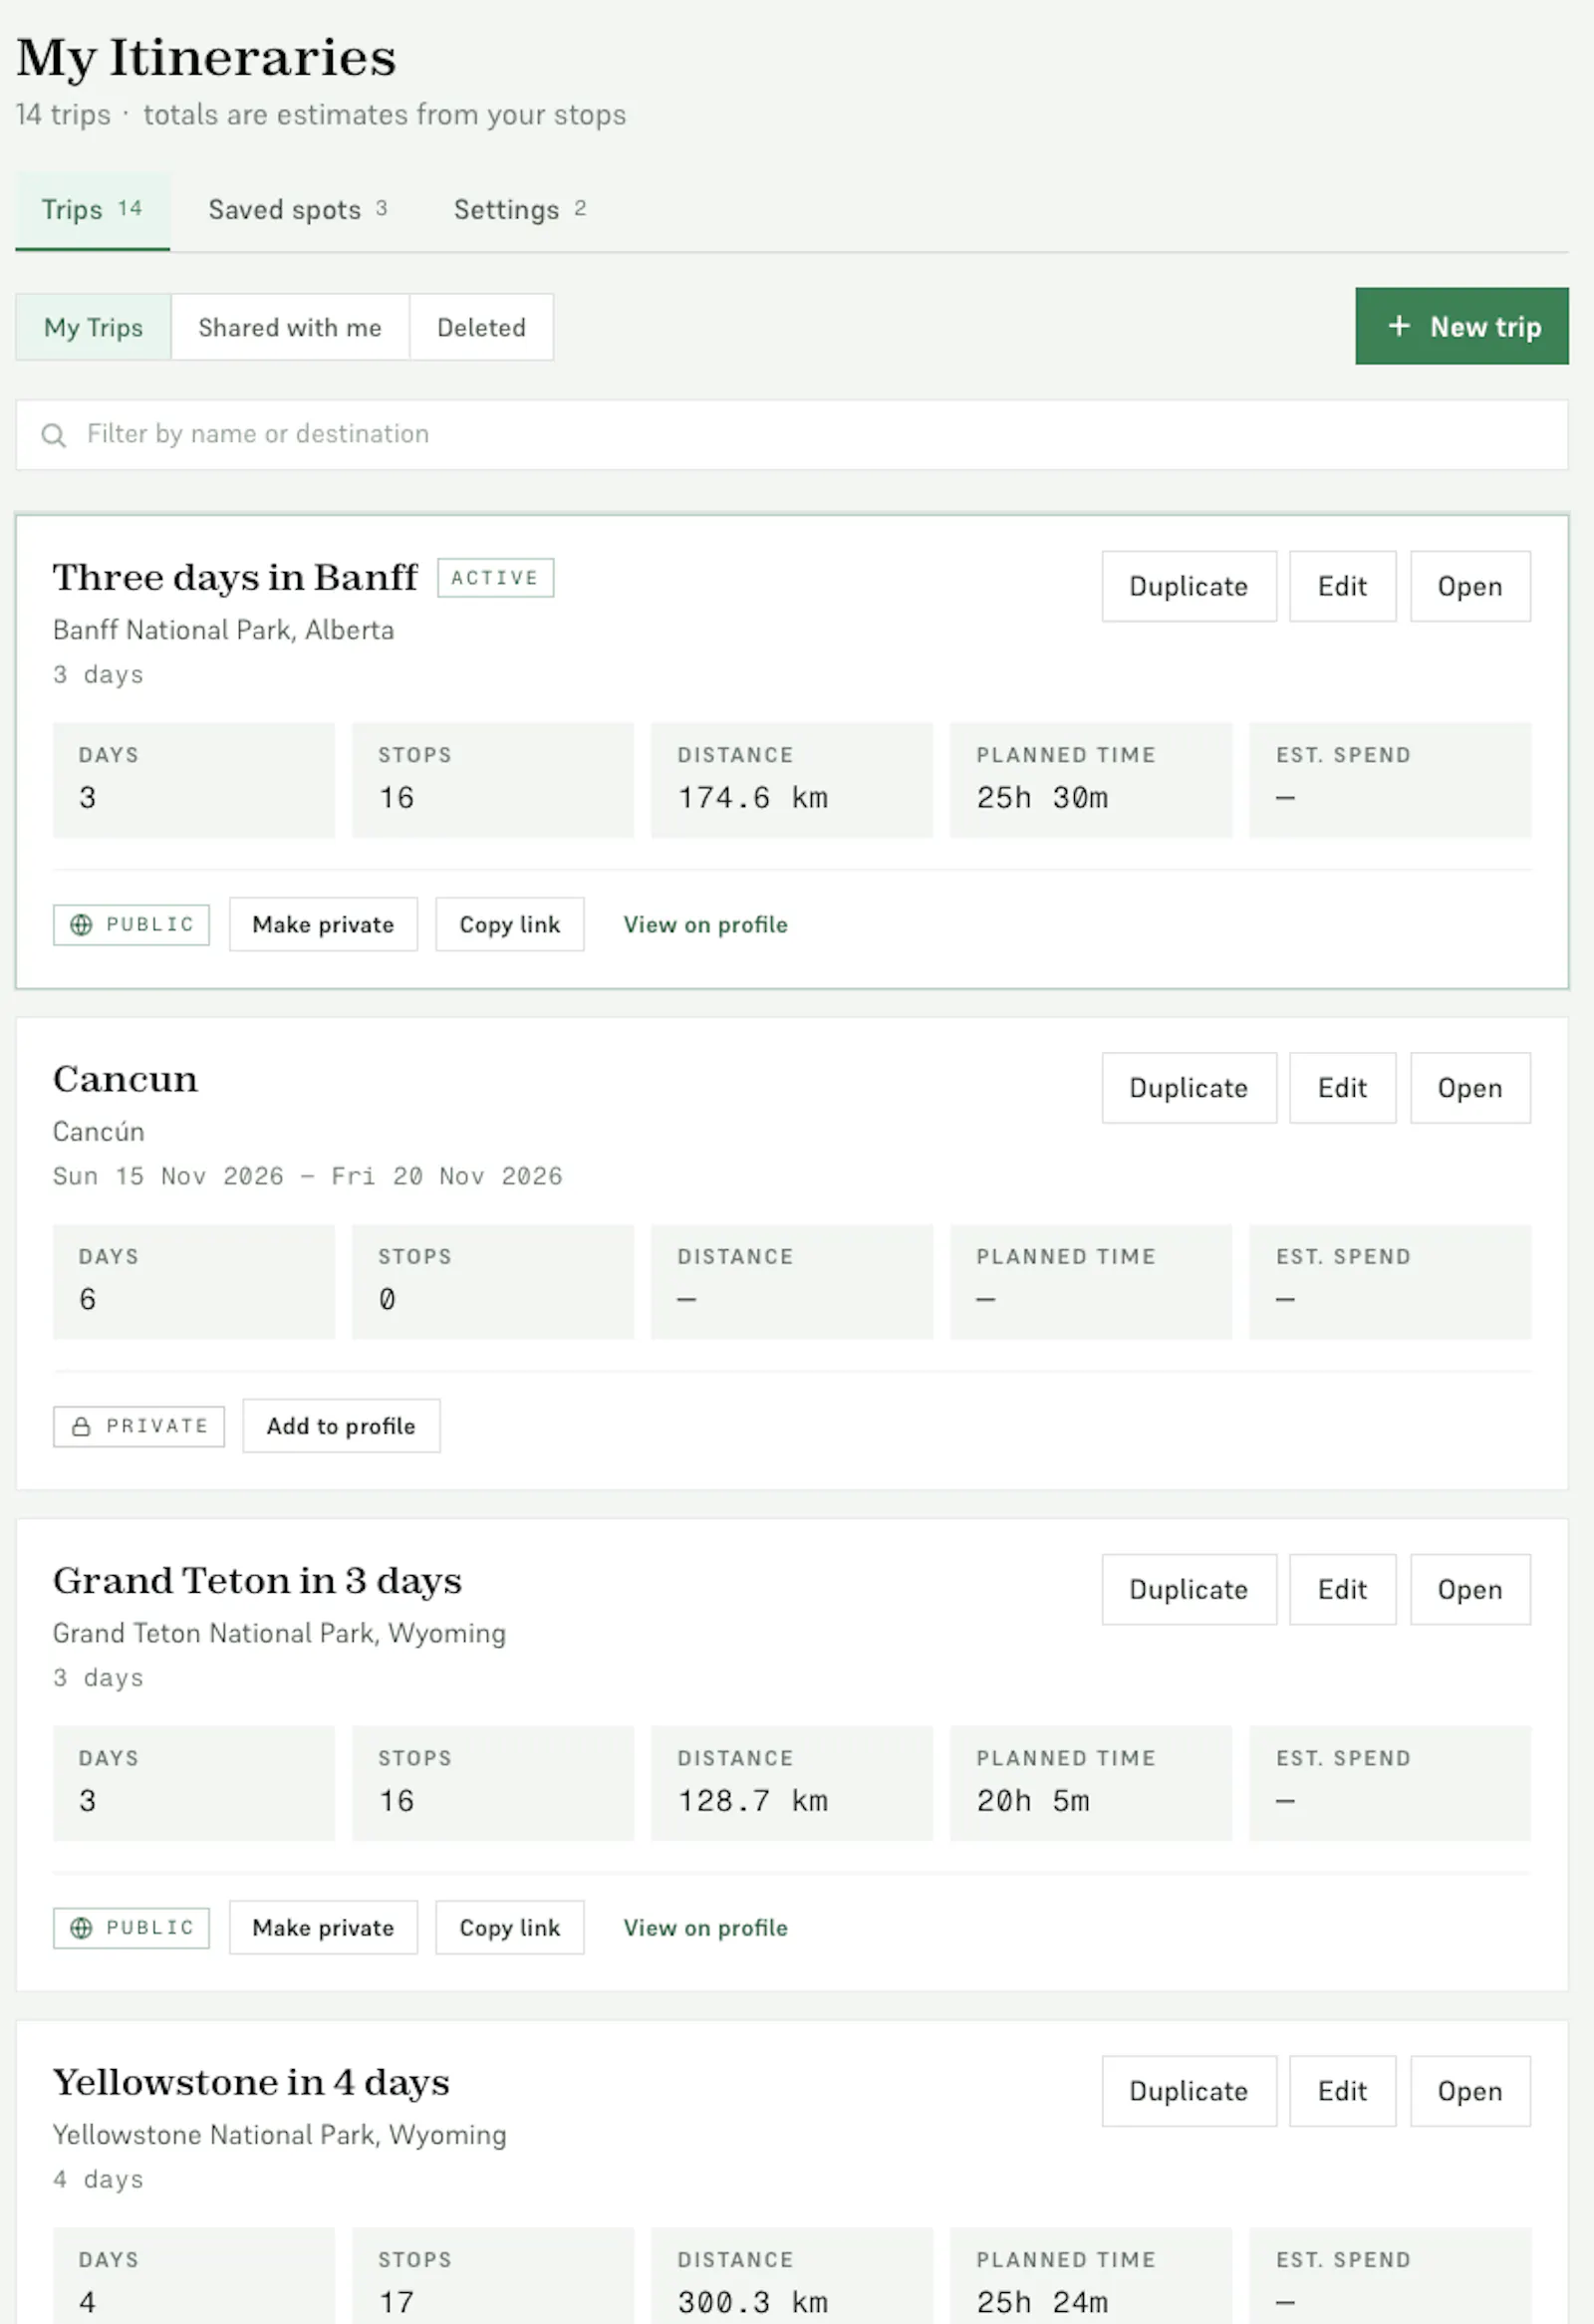Image resolution: width=1594 pixels, height=2324 pixels.
Task: Edit the Cancun trip
Action: click(x=1342, y=1088)
